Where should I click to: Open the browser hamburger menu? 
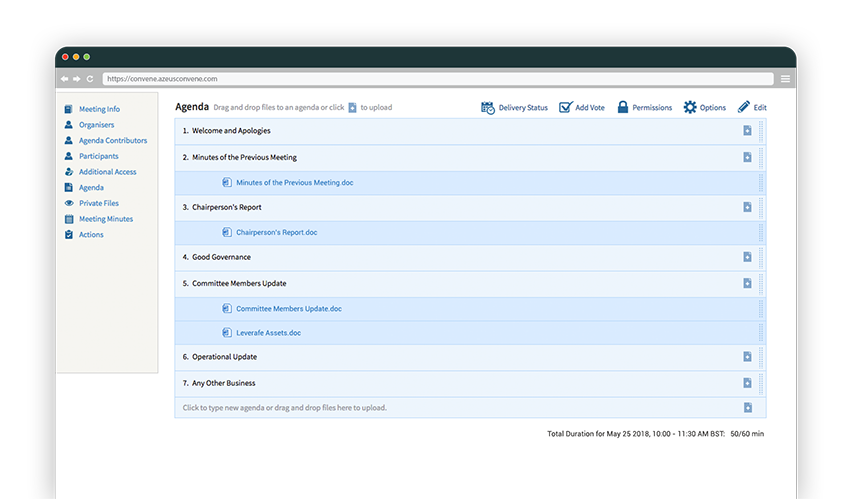785,79
